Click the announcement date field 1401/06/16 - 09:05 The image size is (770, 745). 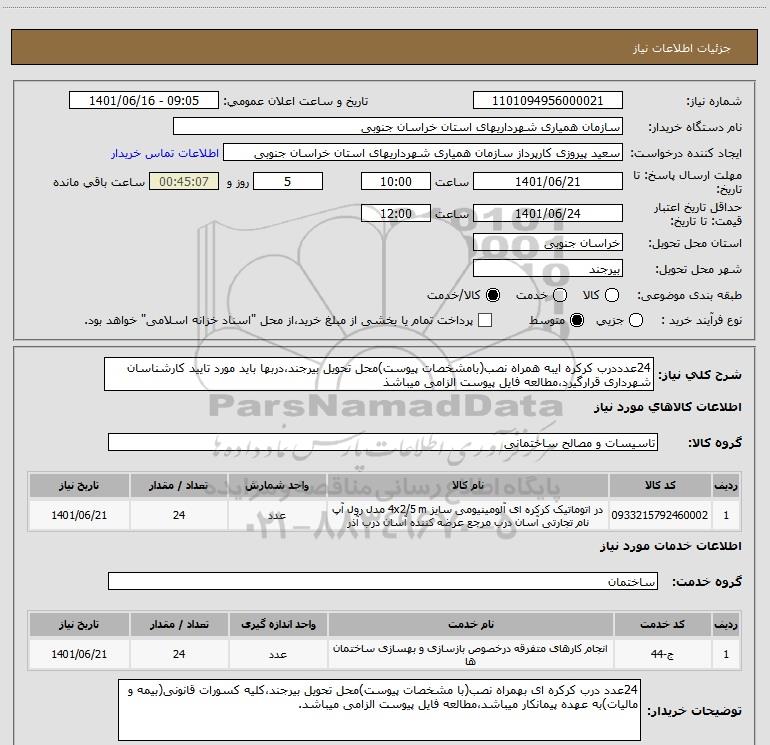point(144,101)
